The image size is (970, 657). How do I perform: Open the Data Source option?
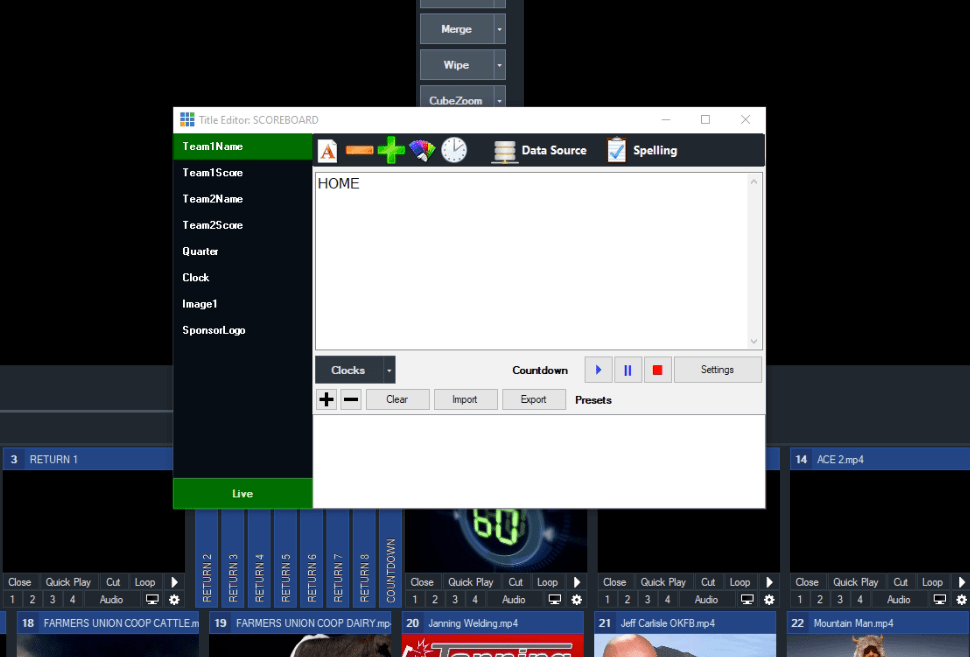[x=540, y=151]
